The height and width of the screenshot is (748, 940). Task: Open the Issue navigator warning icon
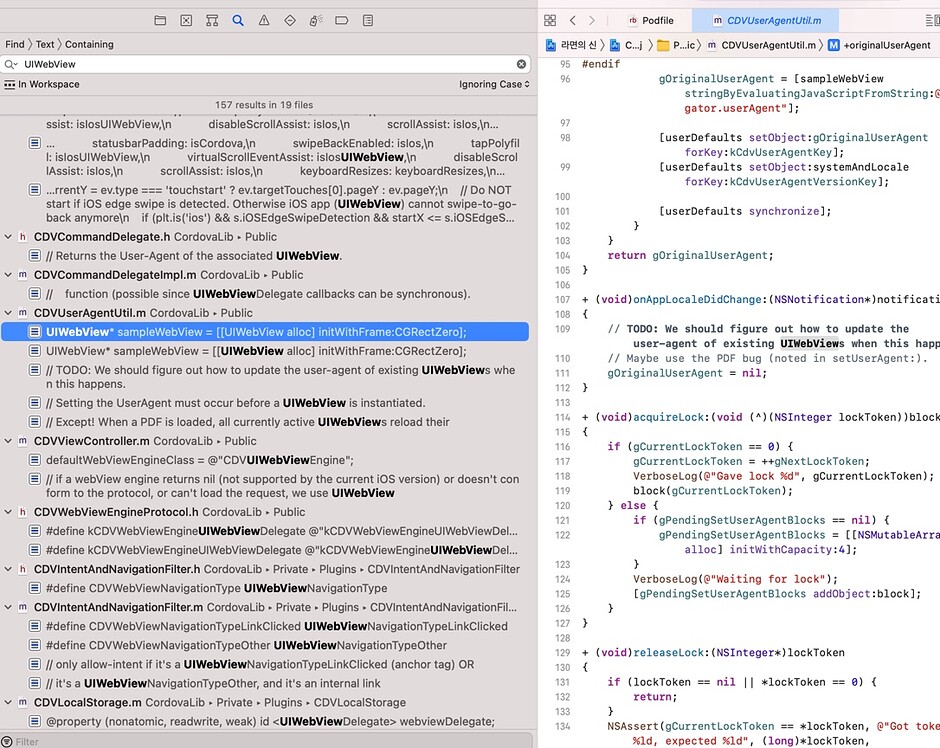click(x=264, y=20)
